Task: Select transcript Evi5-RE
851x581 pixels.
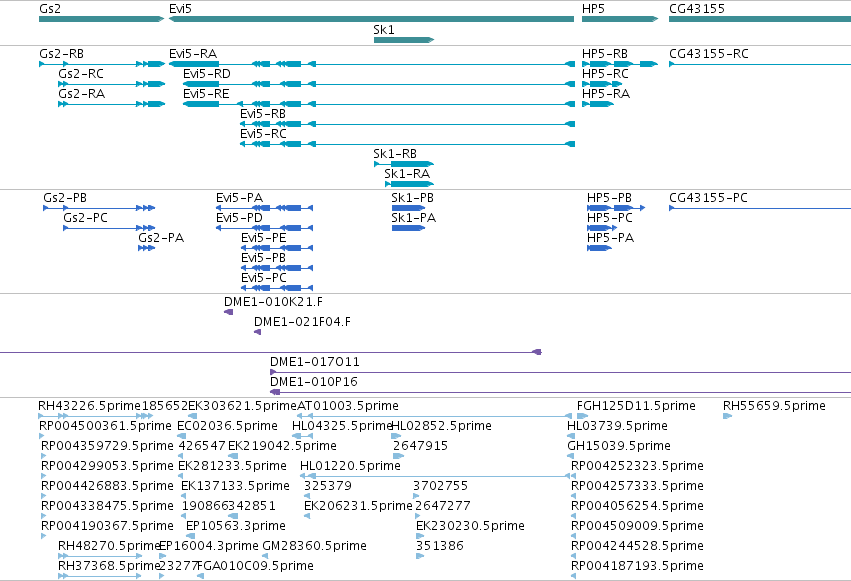Action: tap(379, 104)
